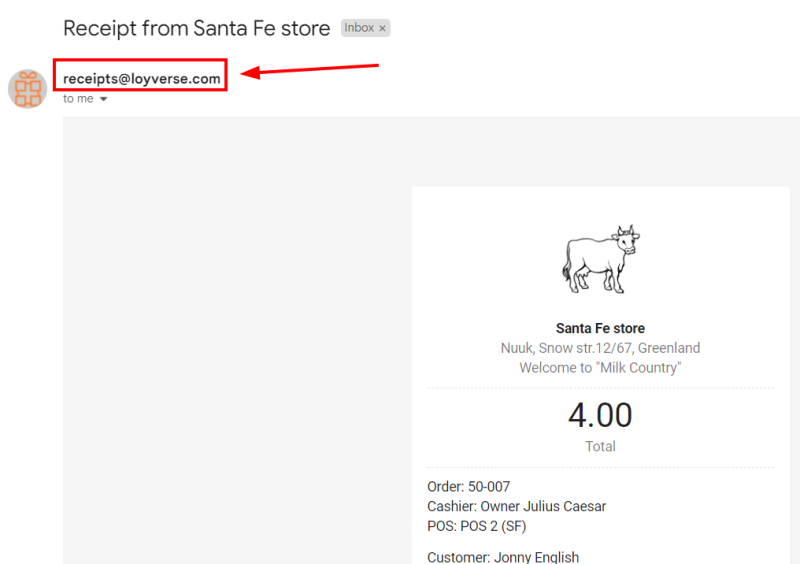Click the cow logo image on receipt
Viewport: 800px width, 564px height.
pos(600,258)
